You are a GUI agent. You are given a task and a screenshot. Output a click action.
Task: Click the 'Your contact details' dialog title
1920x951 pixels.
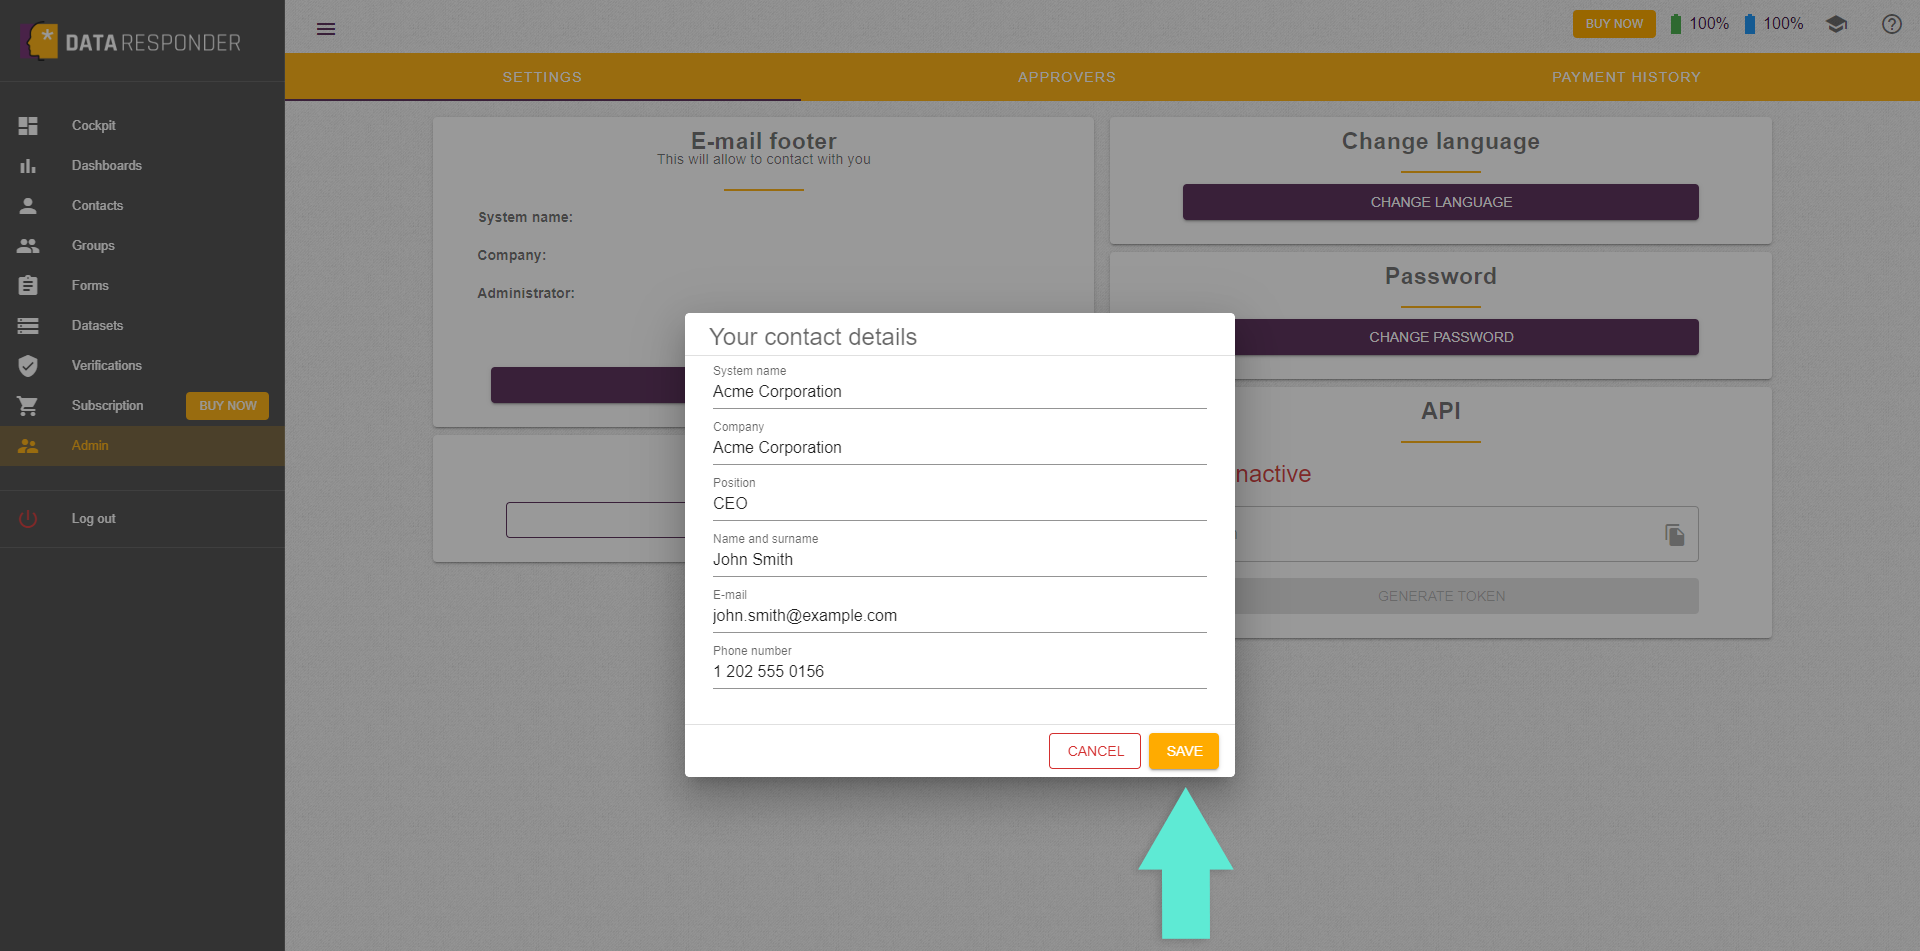[813, 337]
